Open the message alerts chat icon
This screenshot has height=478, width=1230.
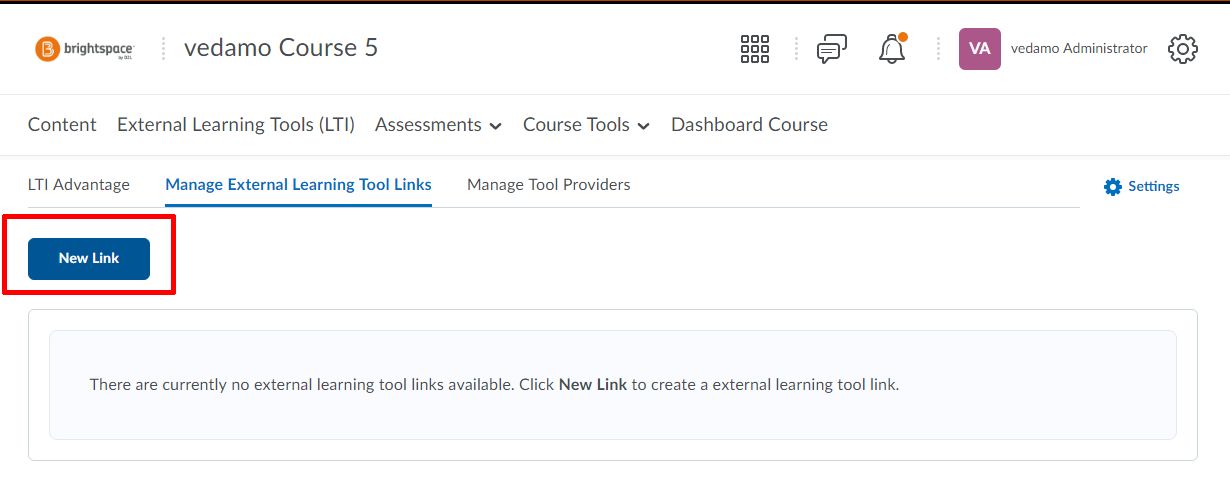pos(832,48)
